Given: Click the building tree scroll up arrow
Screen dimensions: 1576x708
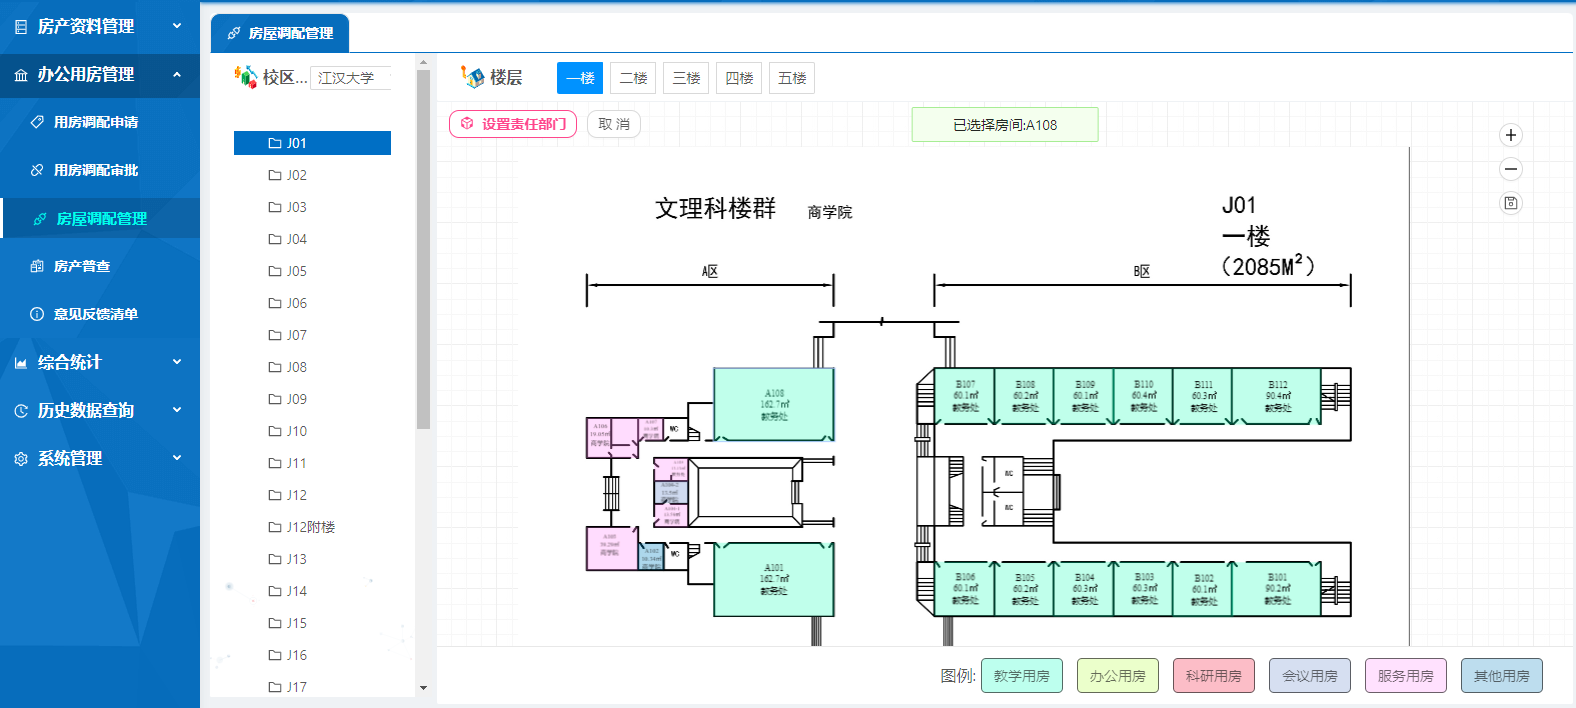Looking at the screenshot, I should (x=423, y=62).
